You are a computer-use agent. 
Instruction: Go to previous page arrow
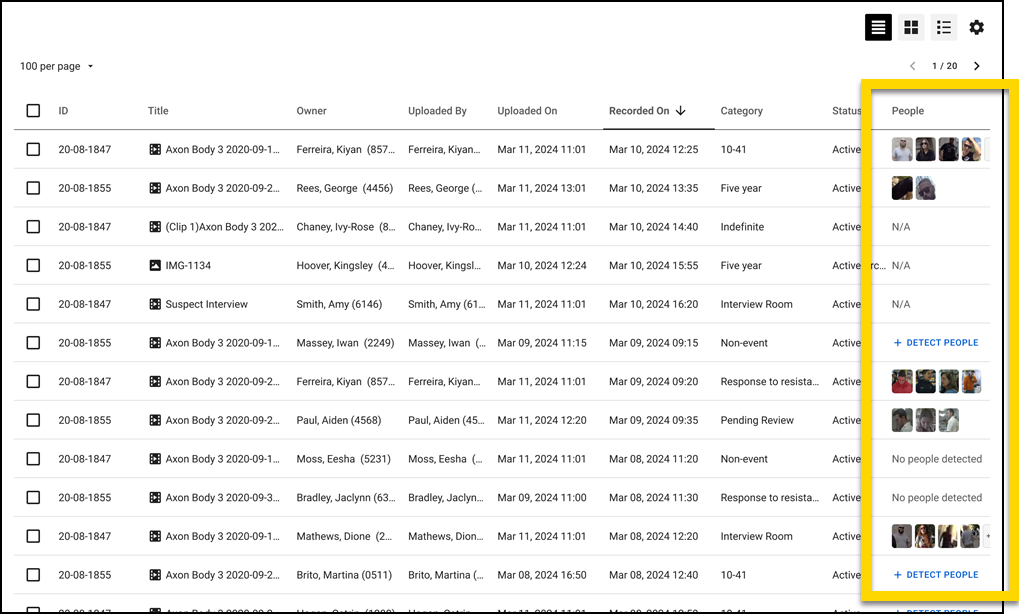click(x=912, y=66)
